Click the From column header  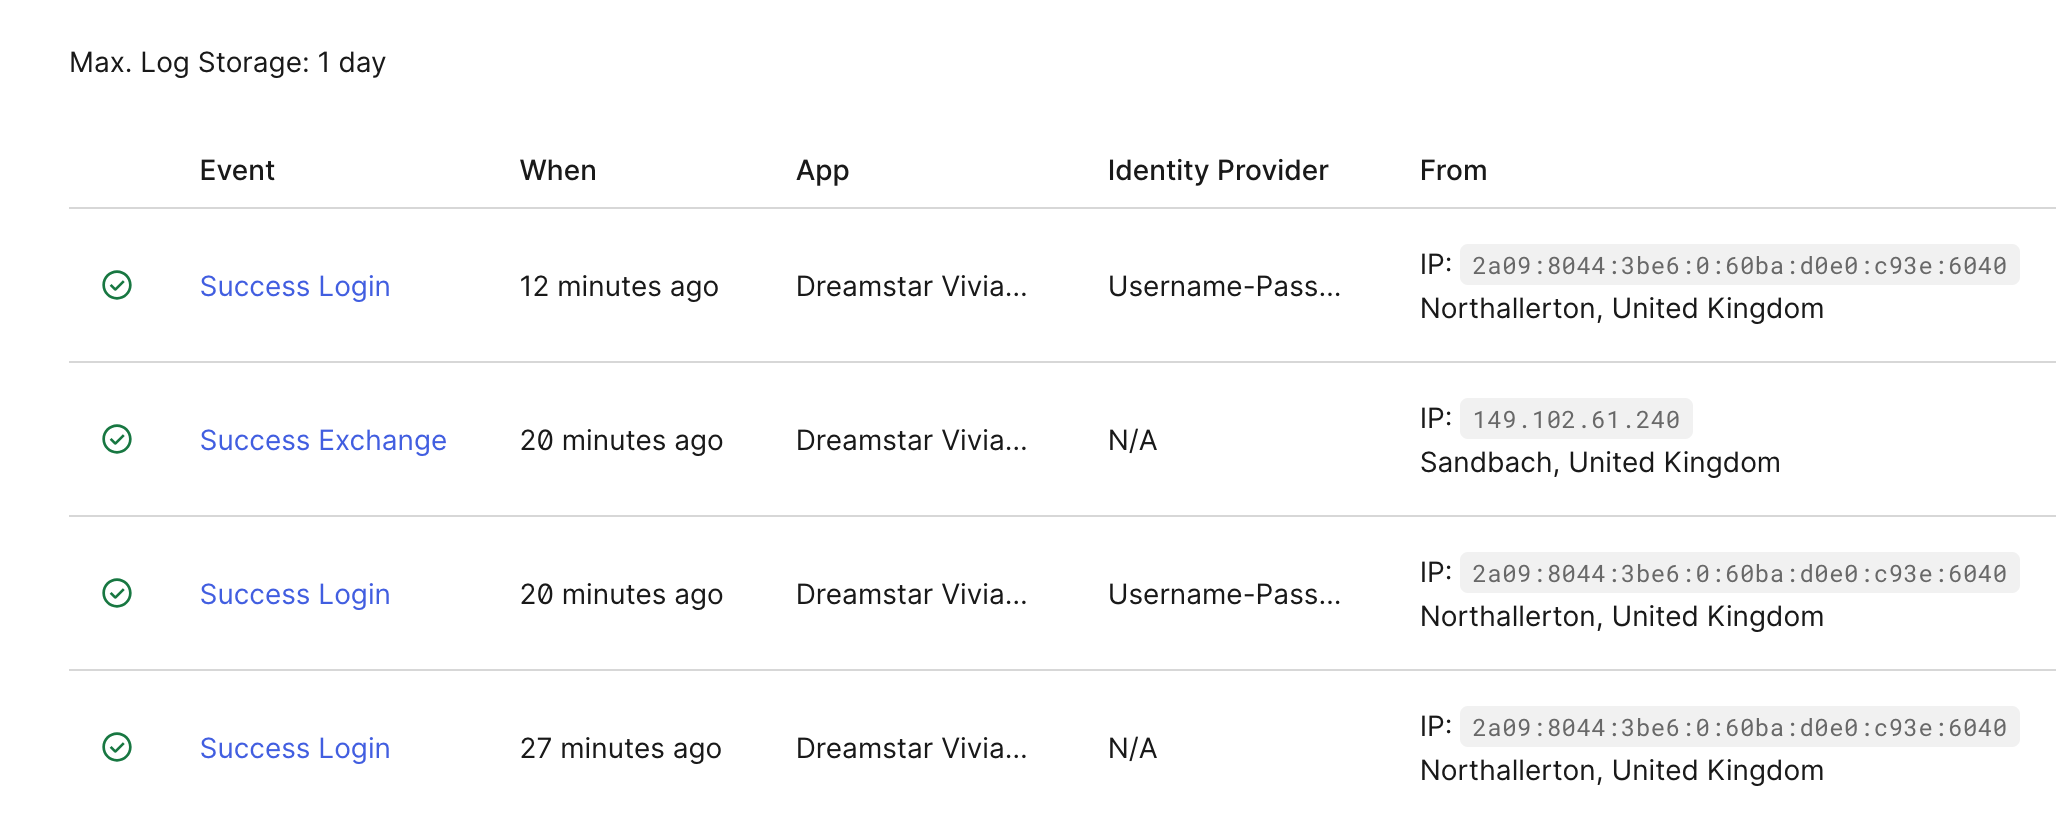[1453, 170]
